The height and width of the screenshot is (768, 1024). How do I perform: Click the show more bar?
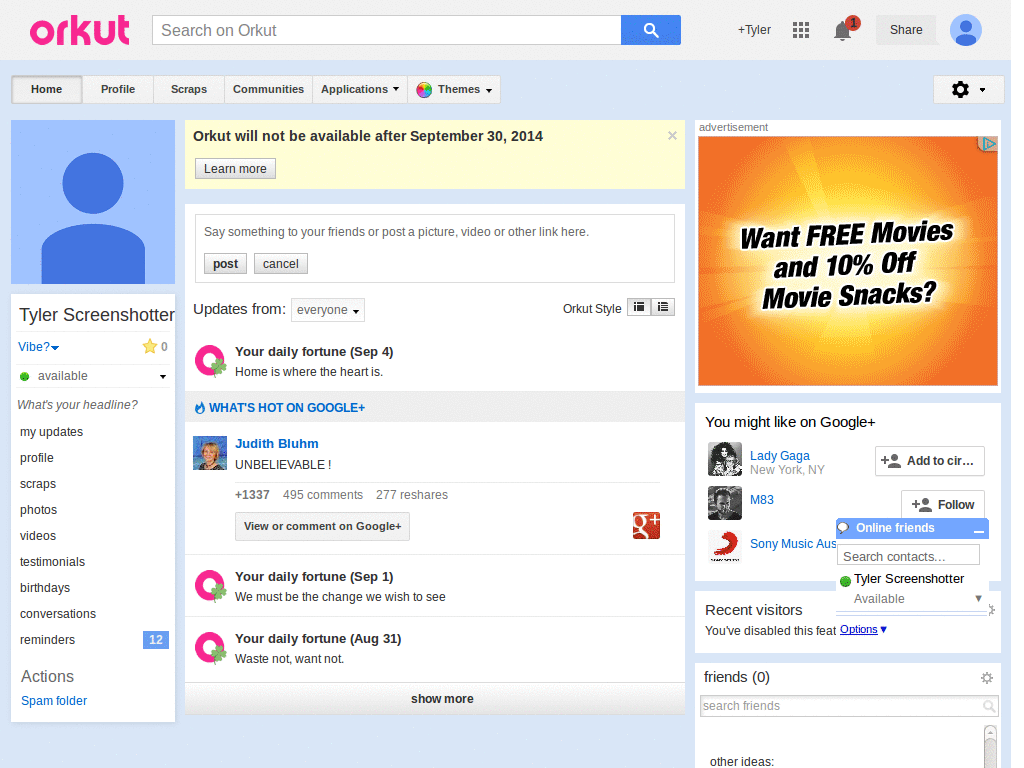(435, 699)
